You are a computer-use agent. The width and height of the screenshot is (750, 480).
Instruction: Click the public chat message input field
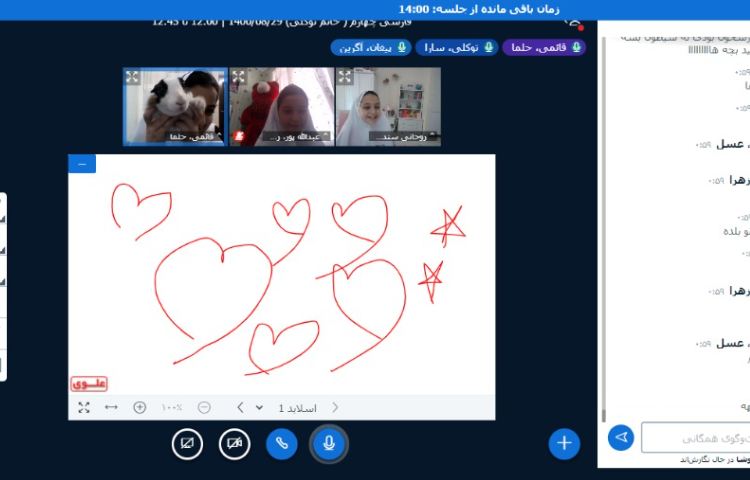point(695,437)
